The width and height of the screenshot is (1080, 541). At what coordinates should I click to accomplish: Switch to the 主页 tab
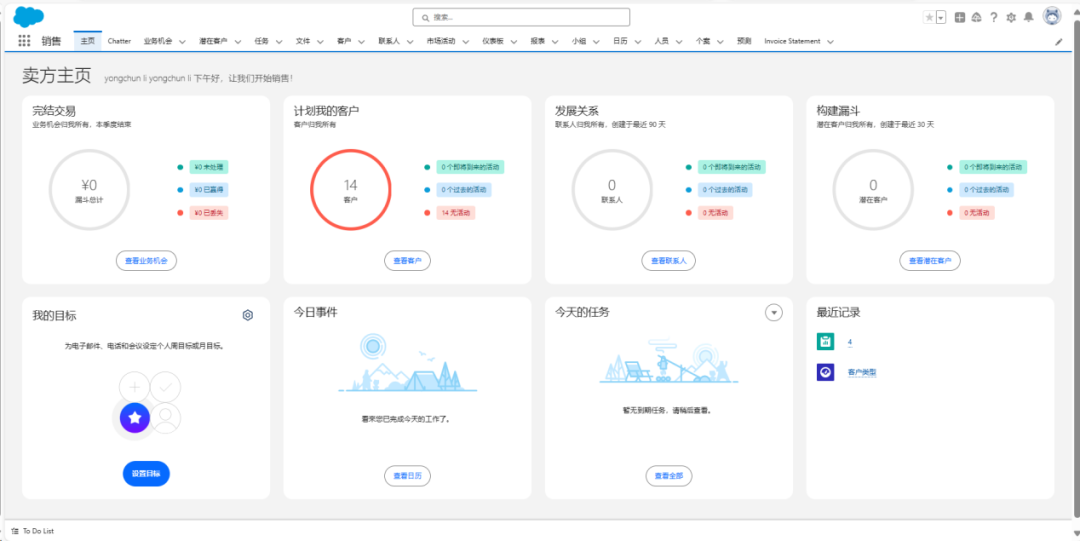[87, 41]
